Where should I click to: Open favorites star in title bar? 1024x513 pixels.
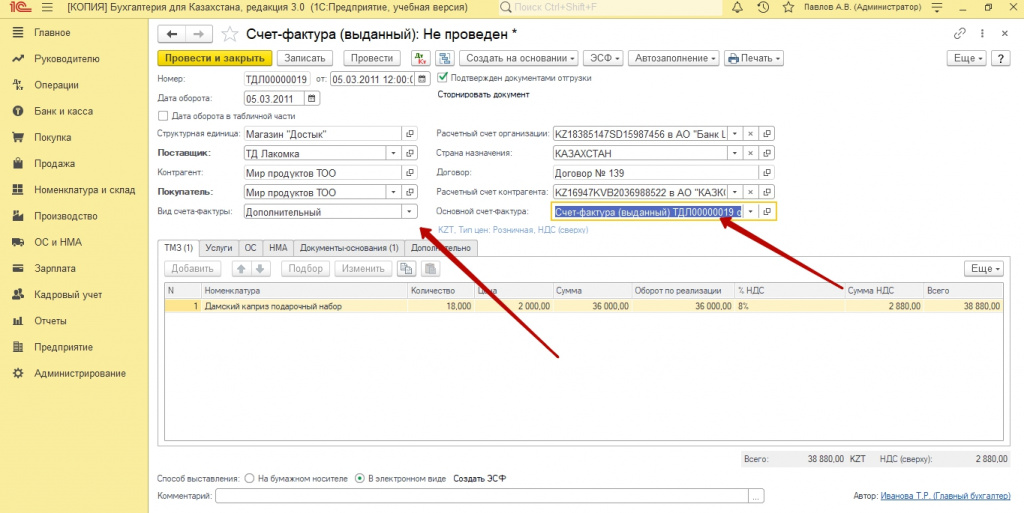788,8
